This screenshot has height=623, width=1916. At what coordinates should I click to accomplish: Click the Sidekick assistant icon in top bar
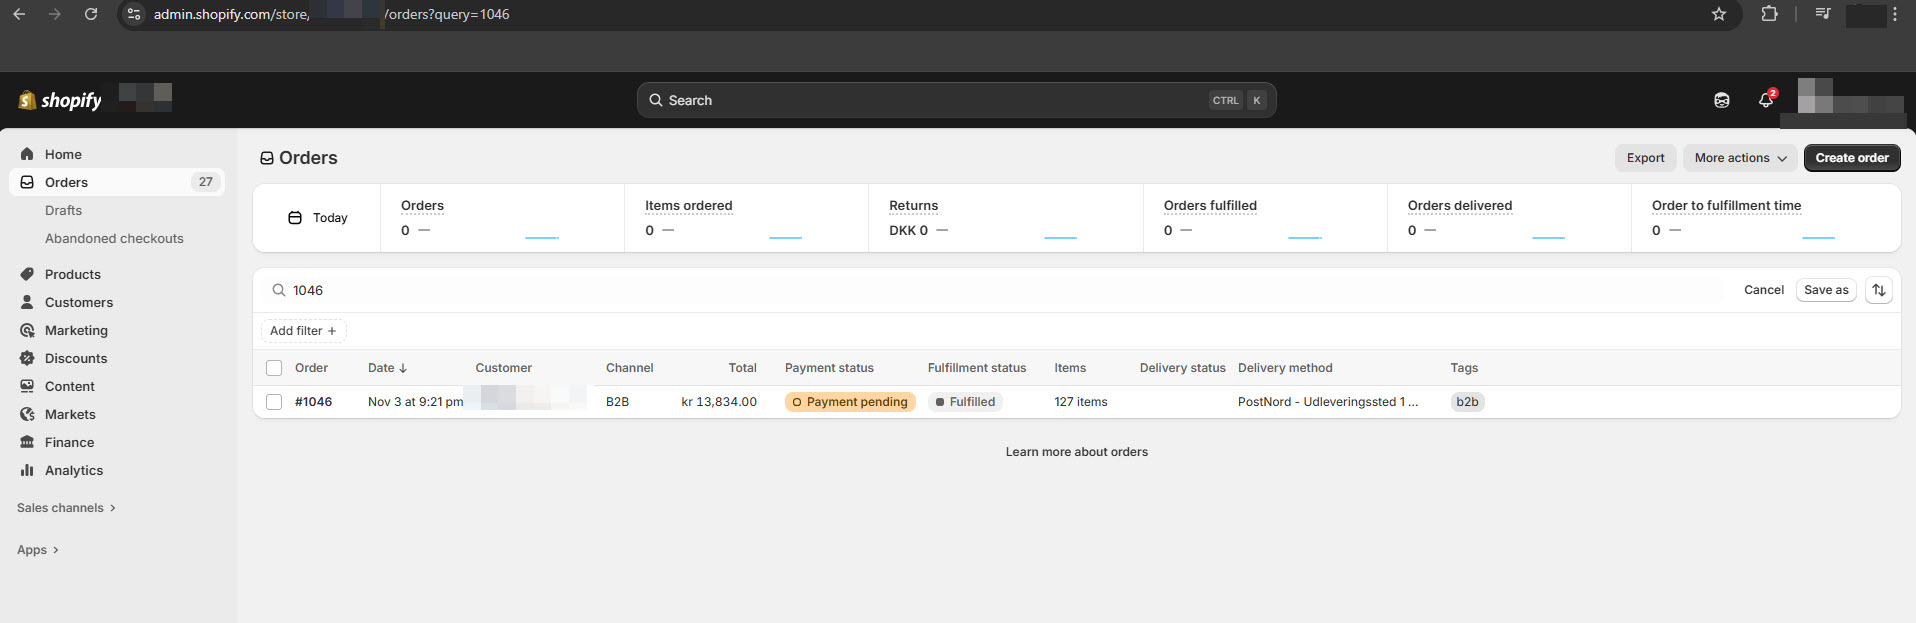point(1721,100)
